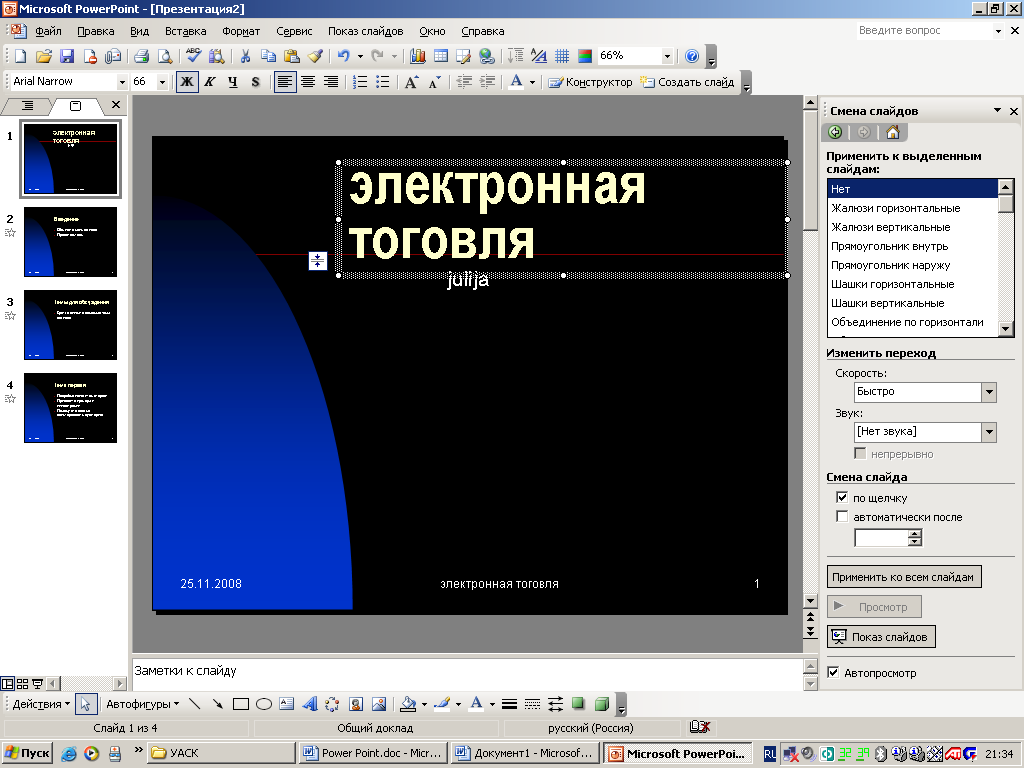Open the Правка menu

click(x=95, y=31)
